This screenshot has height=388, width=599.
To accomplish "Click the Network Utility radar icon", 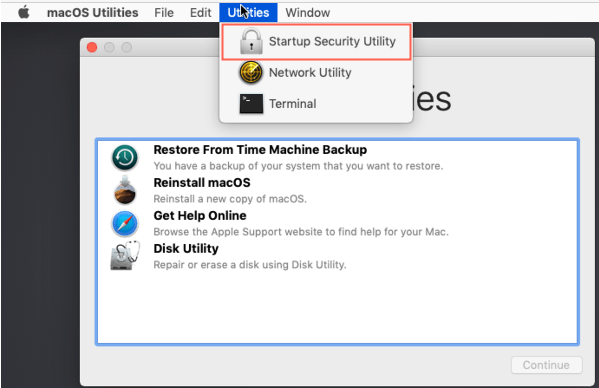I will 251,72.
